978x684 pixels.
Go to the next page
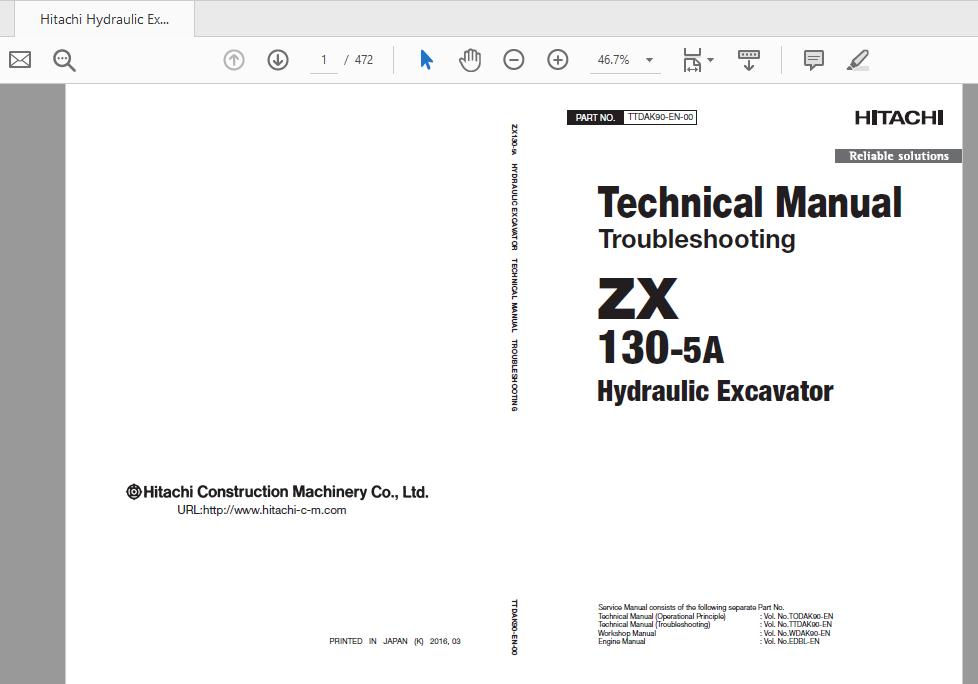pos(278,60)
